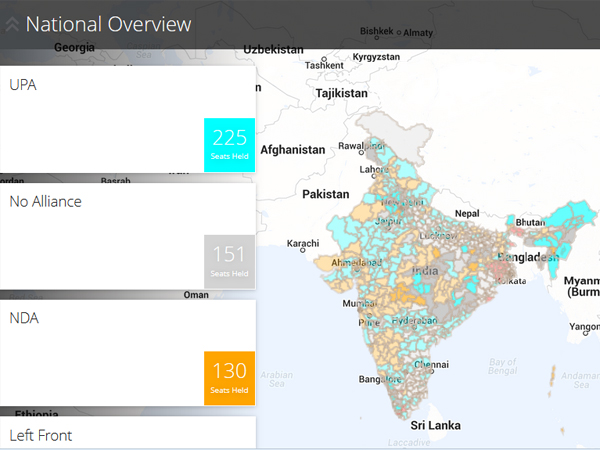Screen dimensions: 600x450
Task: Click the orange 130 Seats Held badge
Action: pos(229,378)
